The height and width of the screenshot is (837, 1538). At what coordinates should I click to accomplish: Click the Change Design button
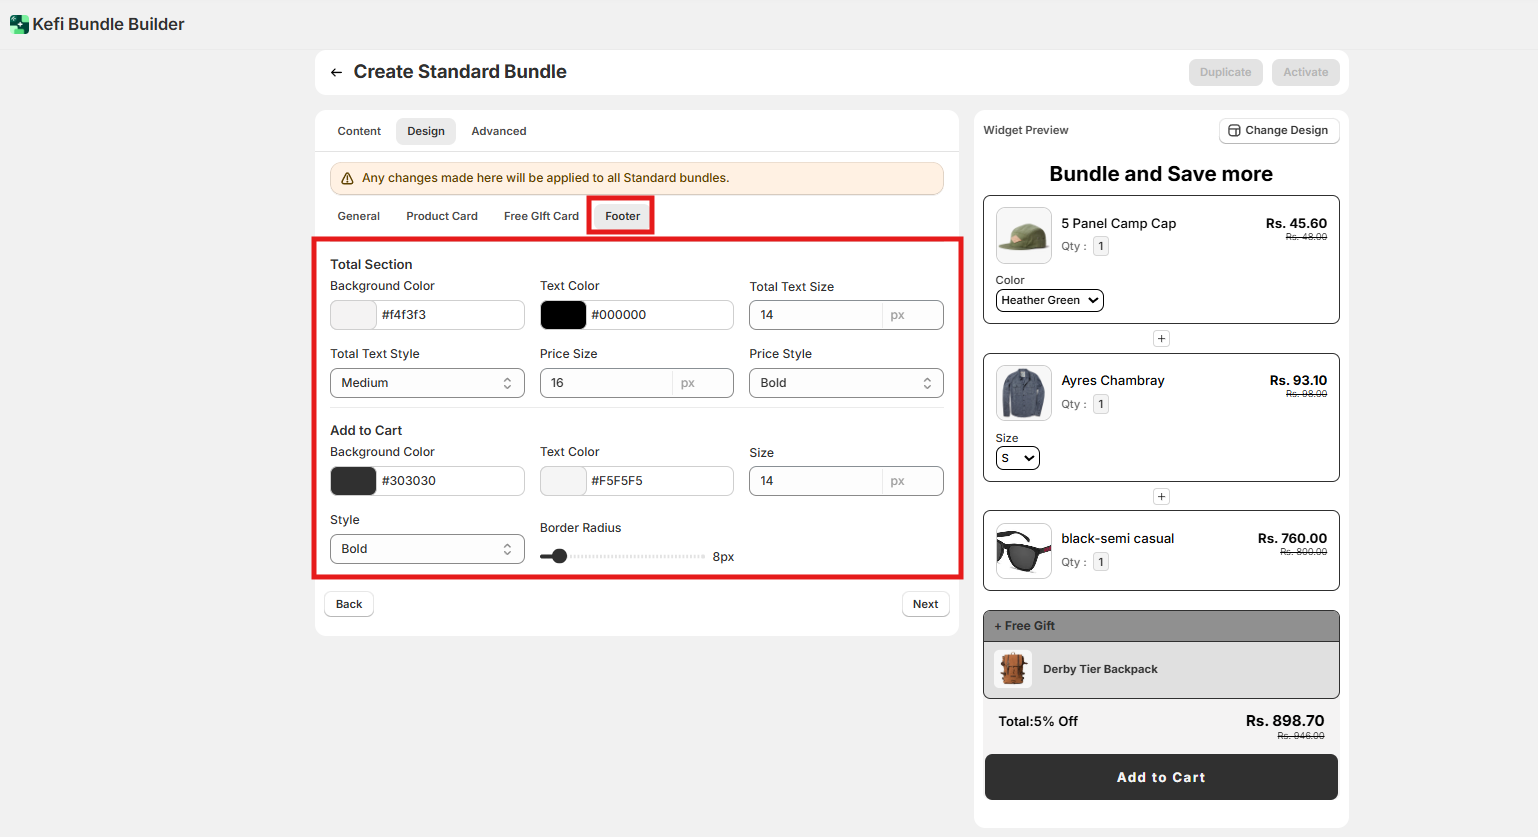1278,130
